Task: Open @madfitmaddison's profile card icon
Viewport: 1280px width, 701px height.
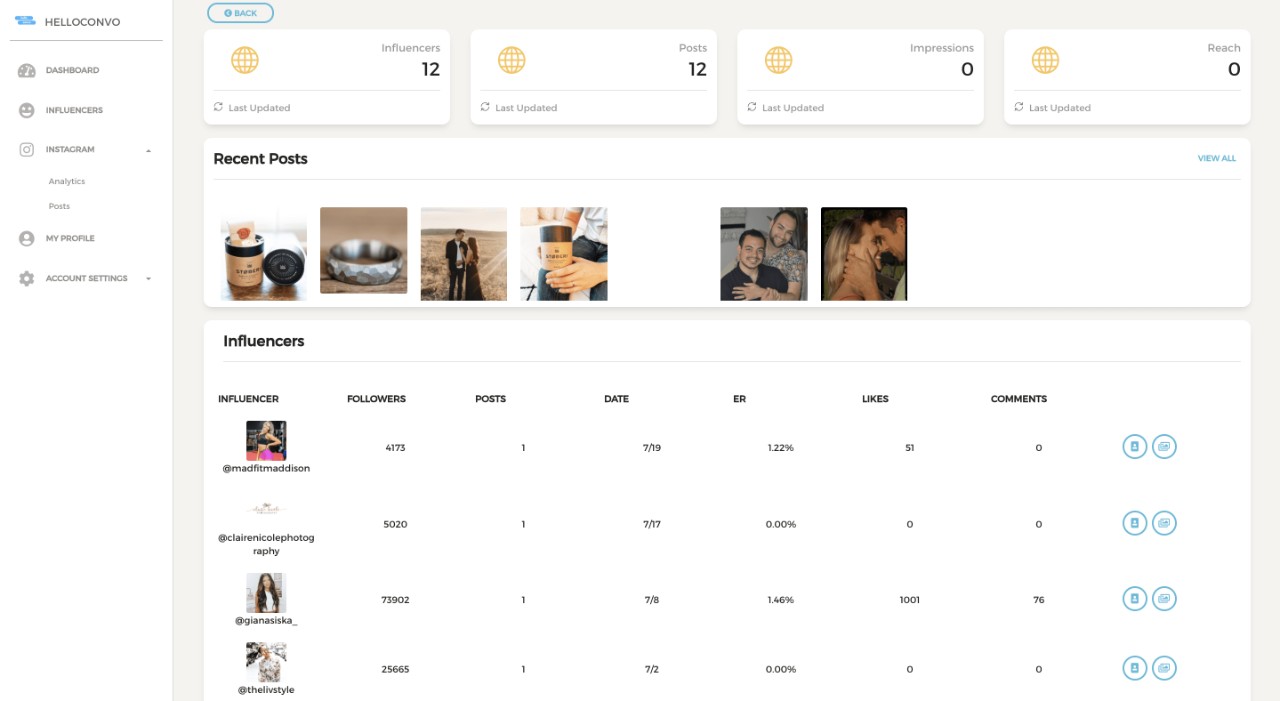Action: pos(1134,446)
